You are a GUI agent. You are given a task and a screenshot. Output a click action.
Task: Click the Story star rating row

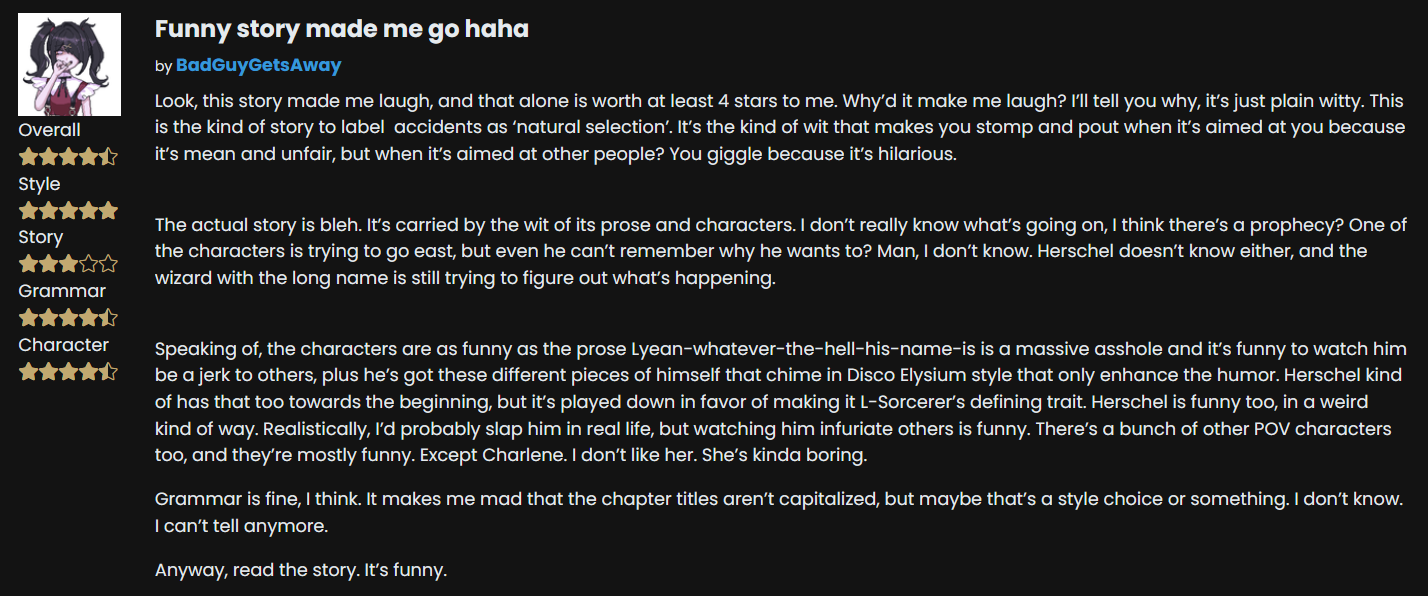[68, 264]
